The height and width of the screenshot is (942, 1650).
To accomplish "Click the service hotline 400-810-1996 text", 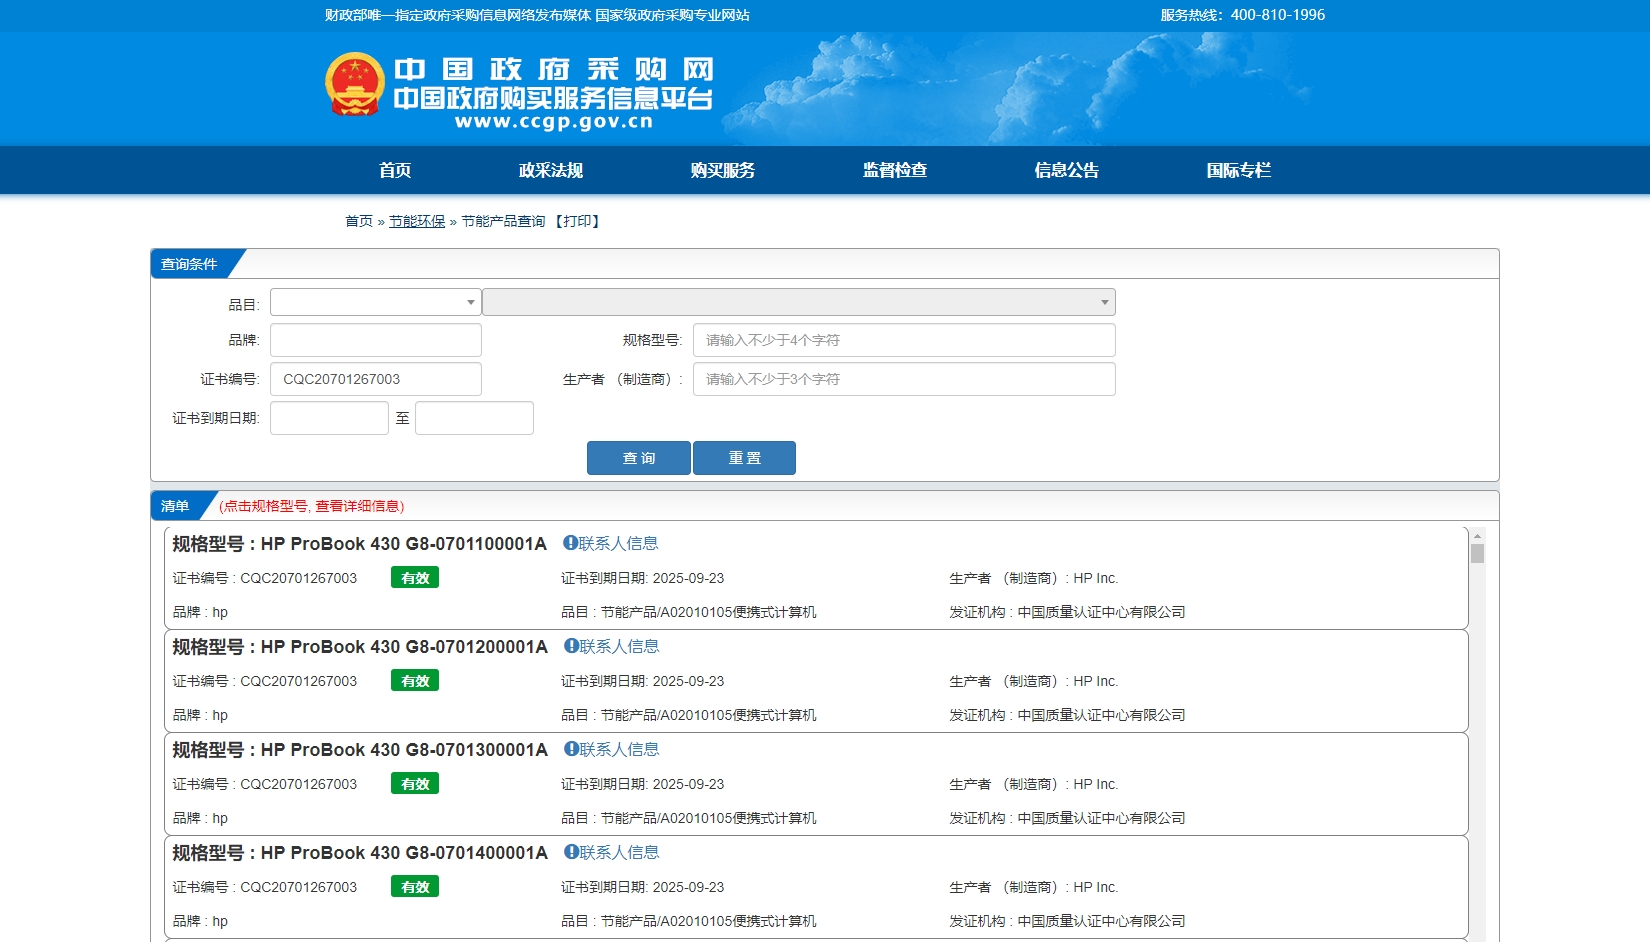I will point(1242,15).
